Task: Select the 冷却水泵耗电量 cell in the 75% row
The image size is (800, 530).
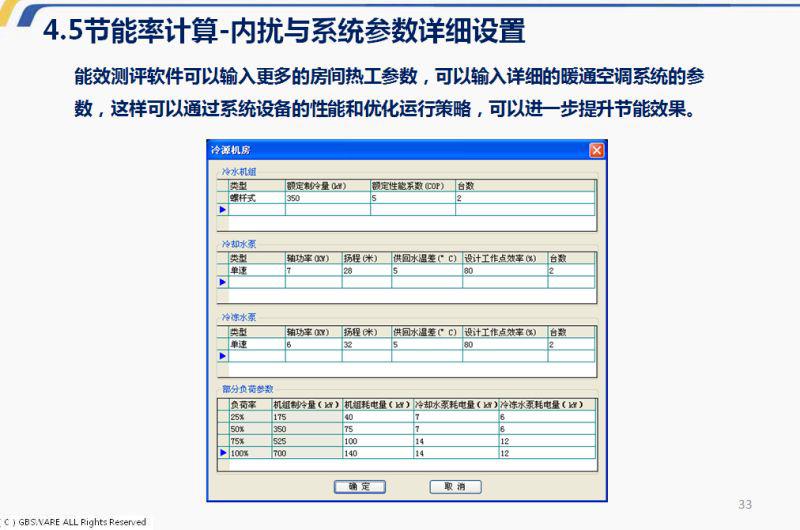Action: (x=456, y=441)
